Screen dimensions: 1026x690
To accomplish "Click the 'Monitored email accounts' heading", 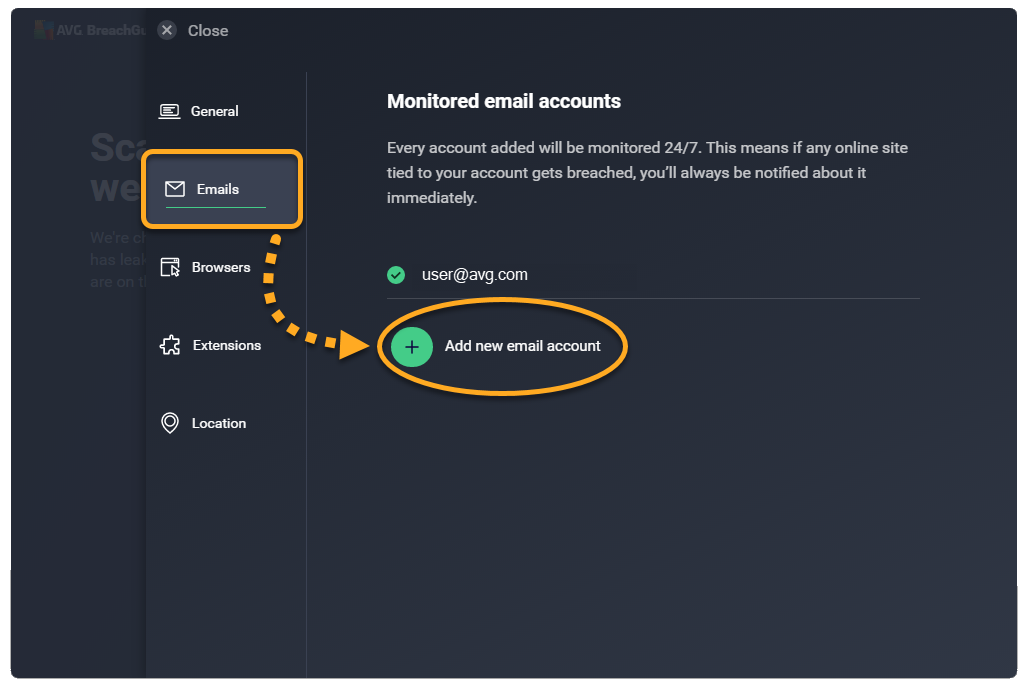I will click(504, 101).
